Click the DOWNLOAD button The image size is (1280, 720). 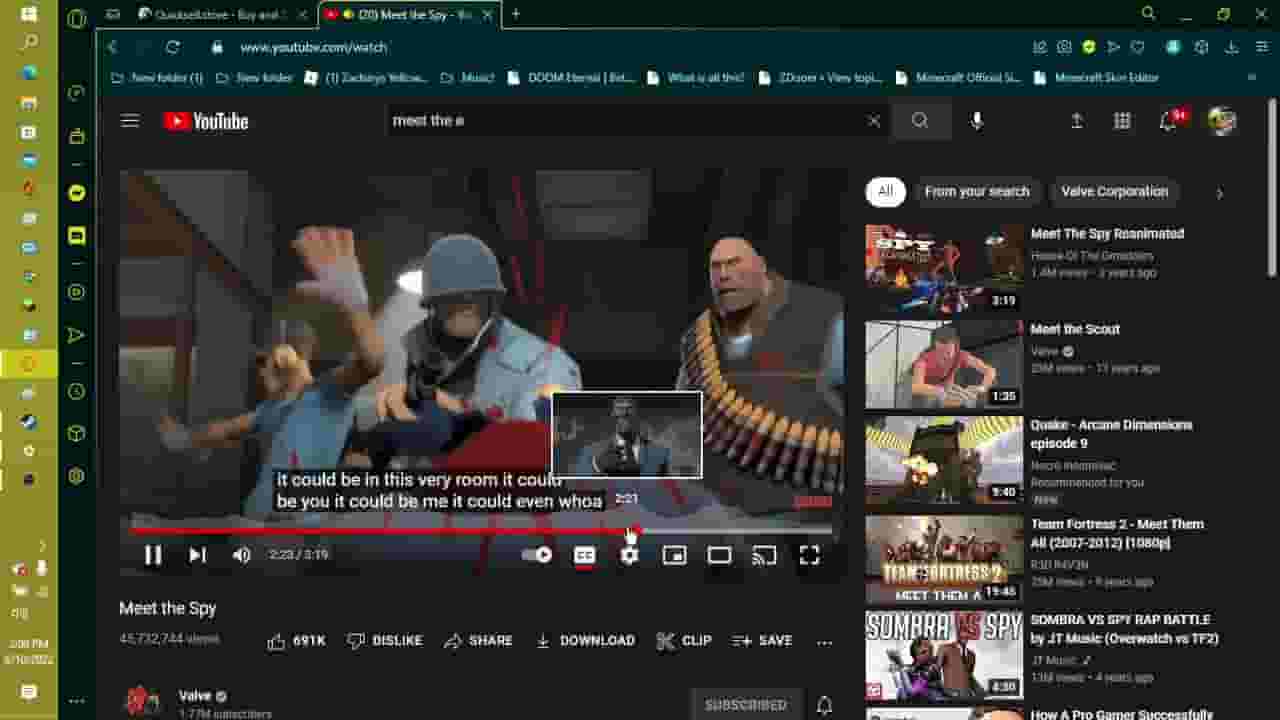(585, 641)
